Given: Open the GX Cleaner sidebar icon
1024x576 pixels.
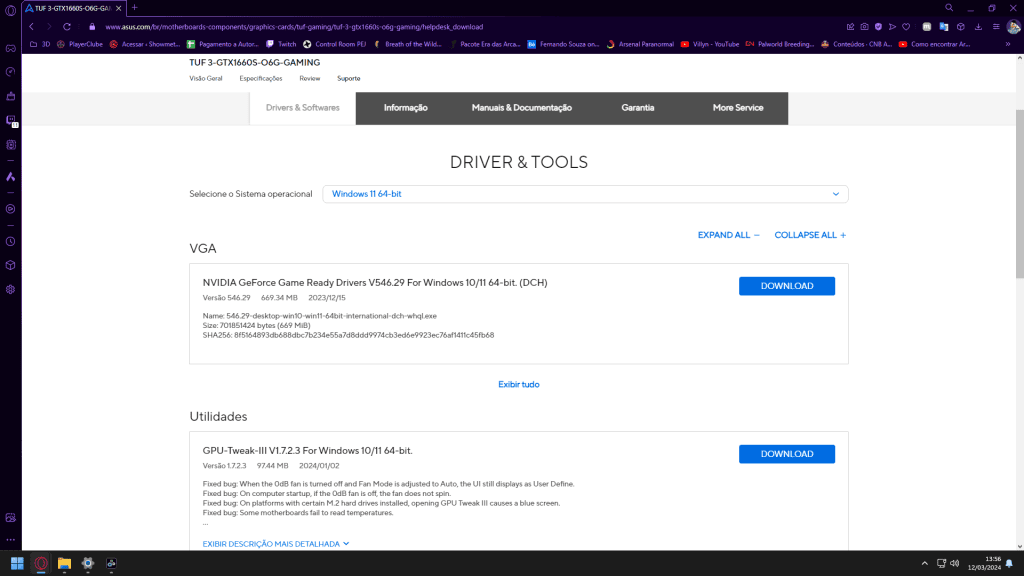Looking at the screenshot, I should (x=10, y=96).
